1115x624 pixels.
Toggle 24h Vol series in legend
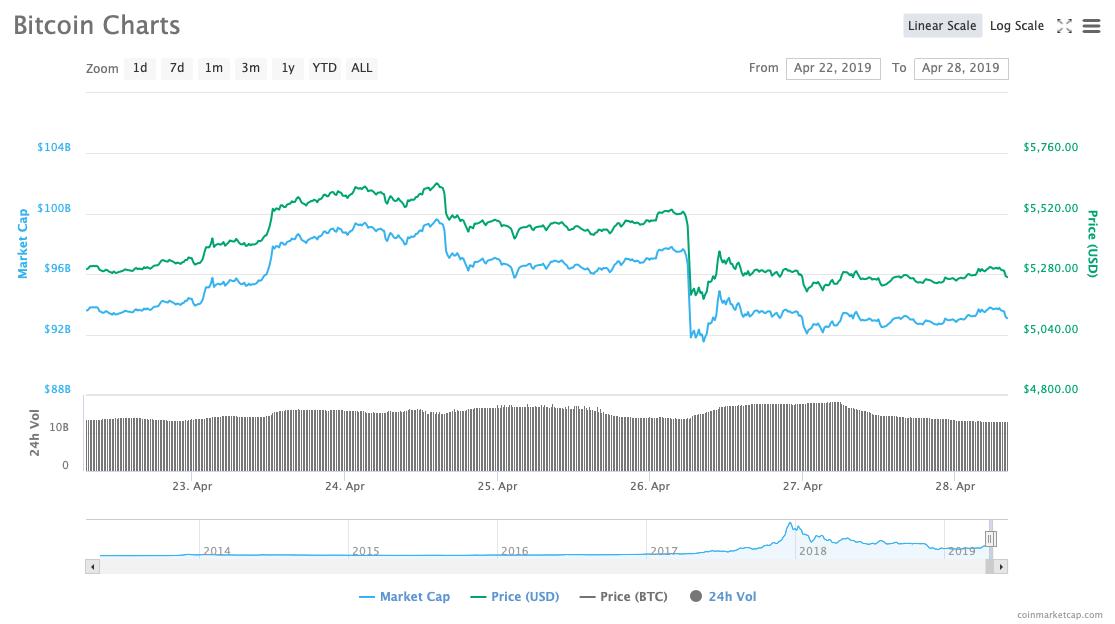click(723, 597)
